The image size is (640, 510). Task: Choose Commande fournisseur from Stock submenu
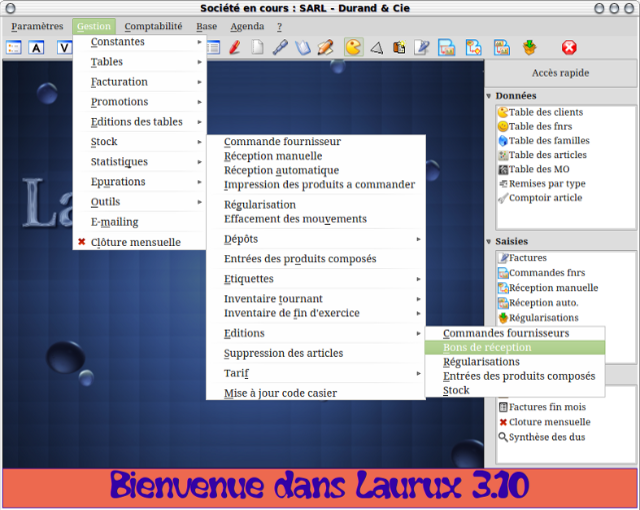[282, 142]
